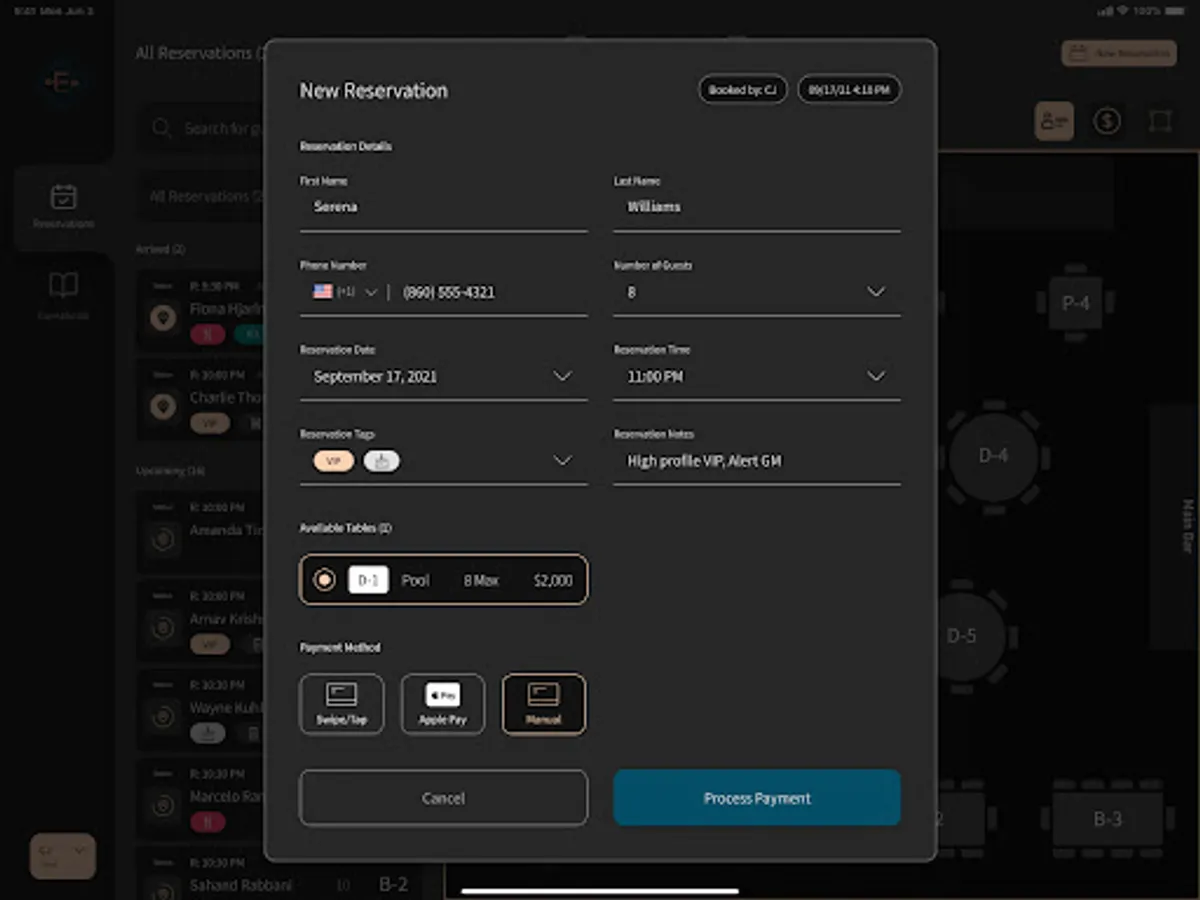Select the D-1 table radio button
Image resolution: width=1200 pixels, height=900 pixels.
pyautogui.click(x=324, y=580)
